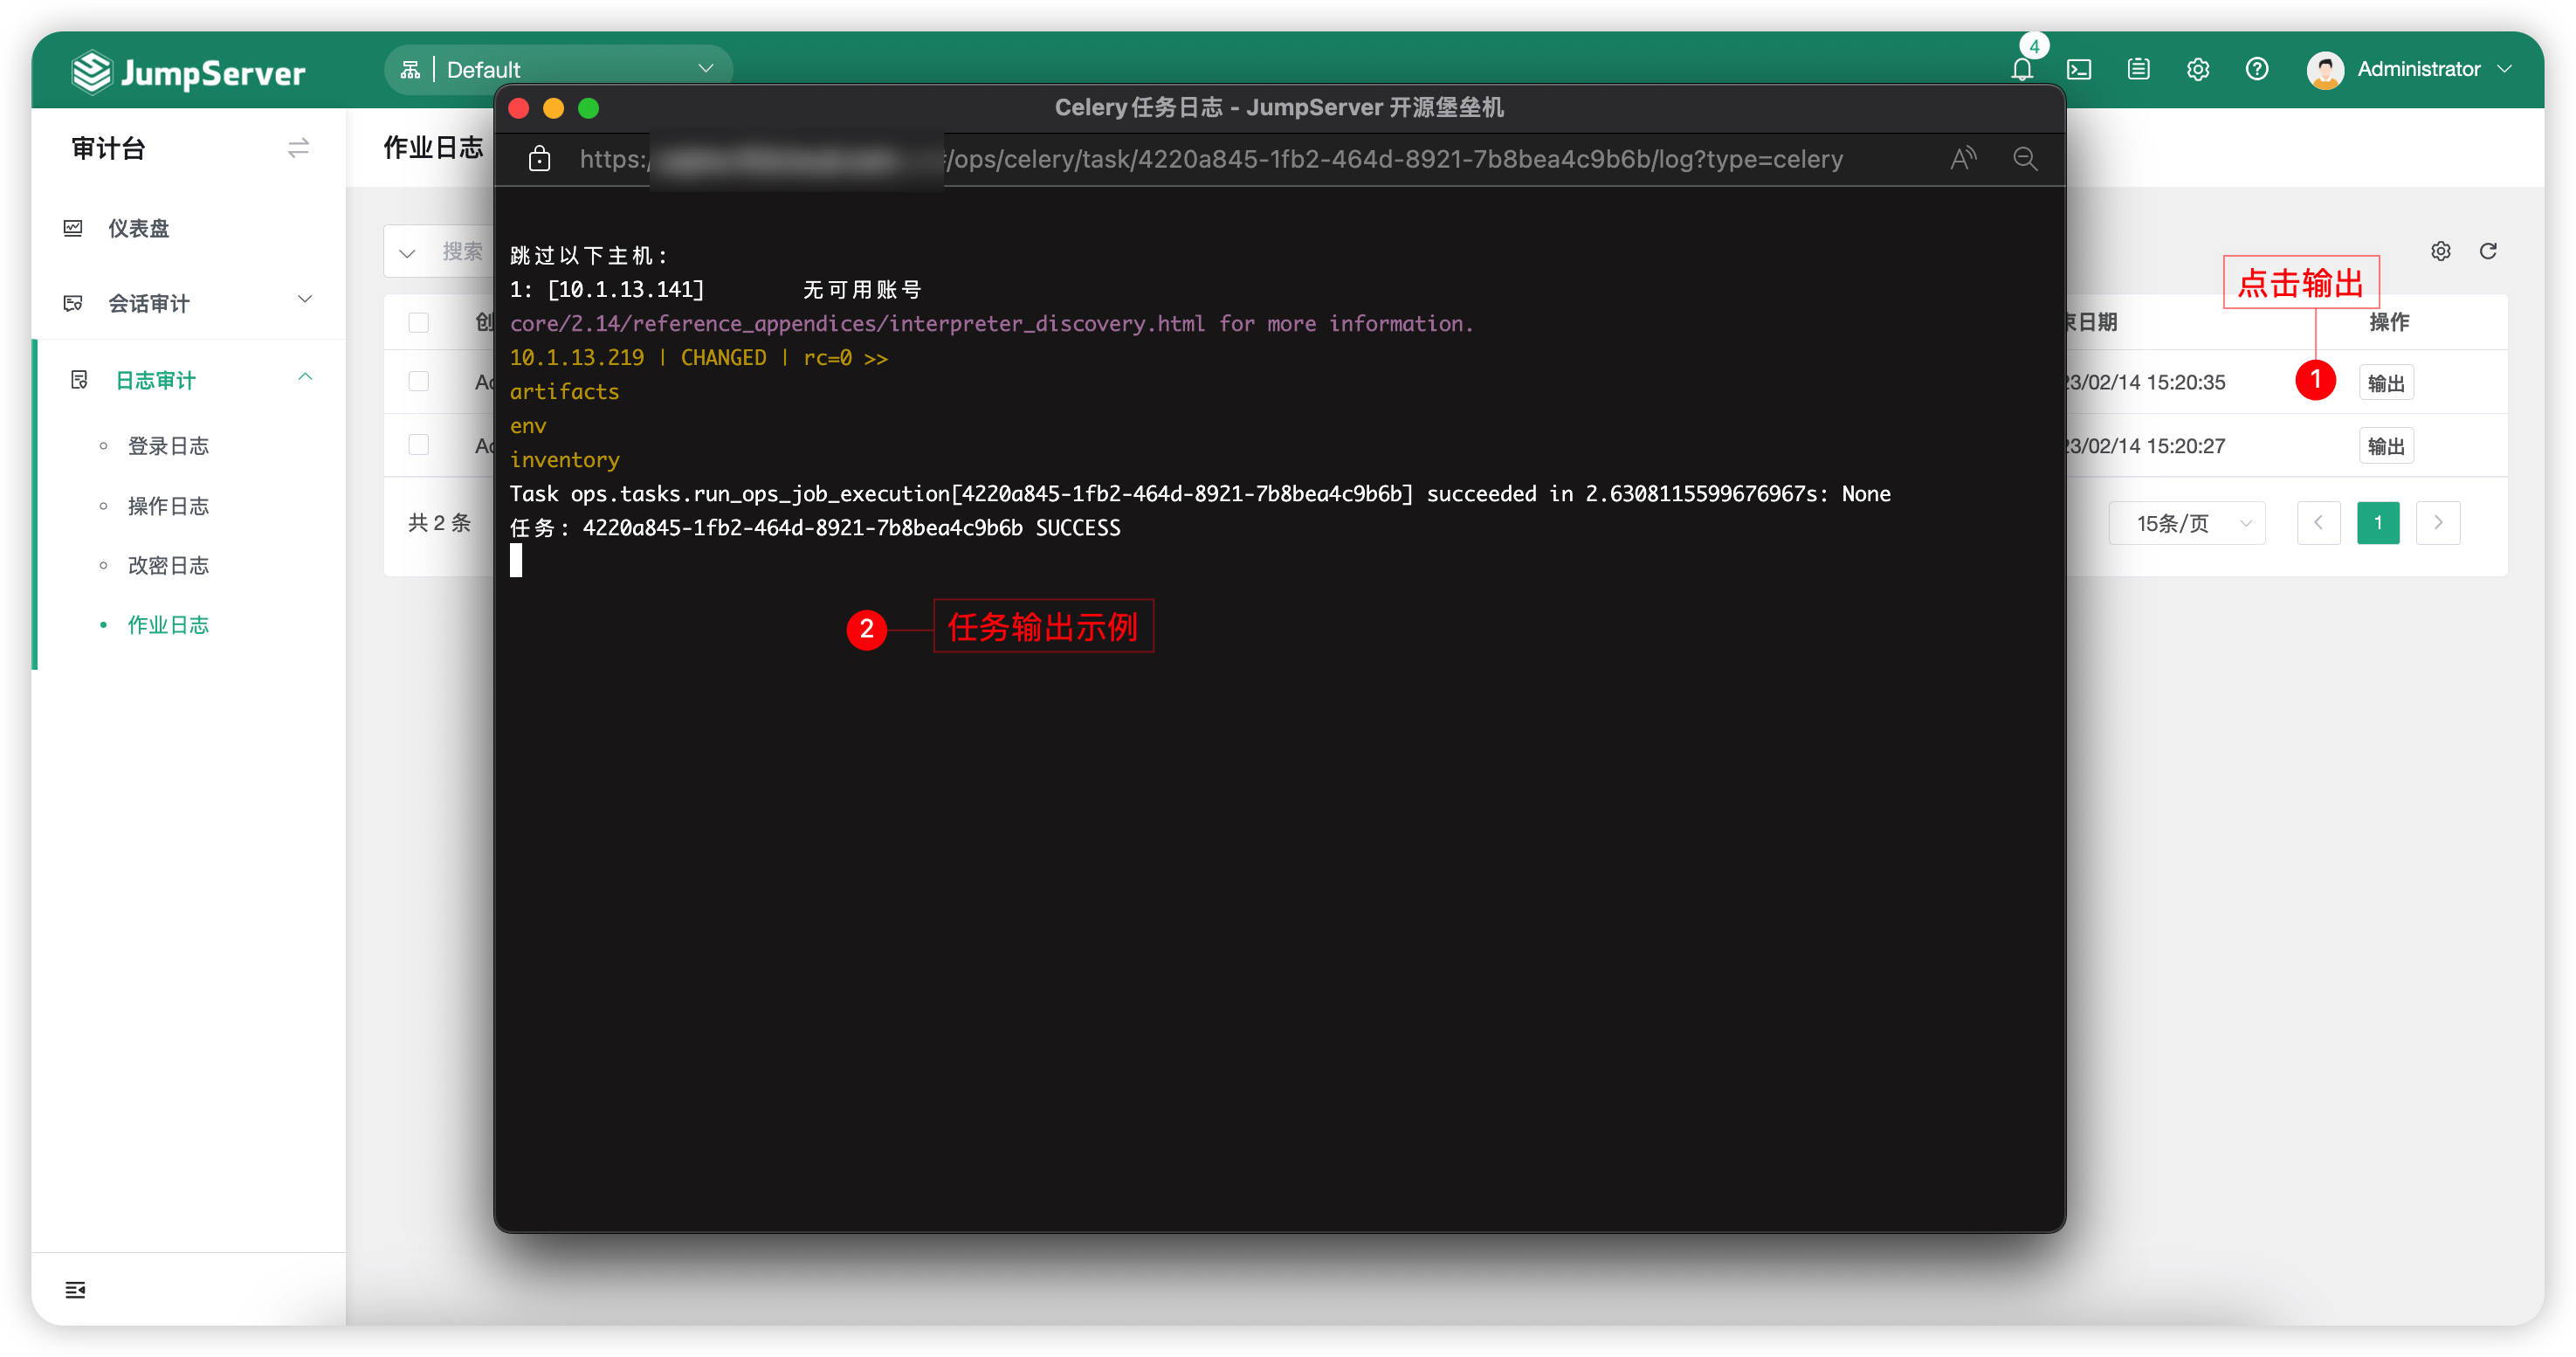Collapse the 日志审计 menu section
The width and height of the screenshot is (2576, 1357).
[188, 380]
